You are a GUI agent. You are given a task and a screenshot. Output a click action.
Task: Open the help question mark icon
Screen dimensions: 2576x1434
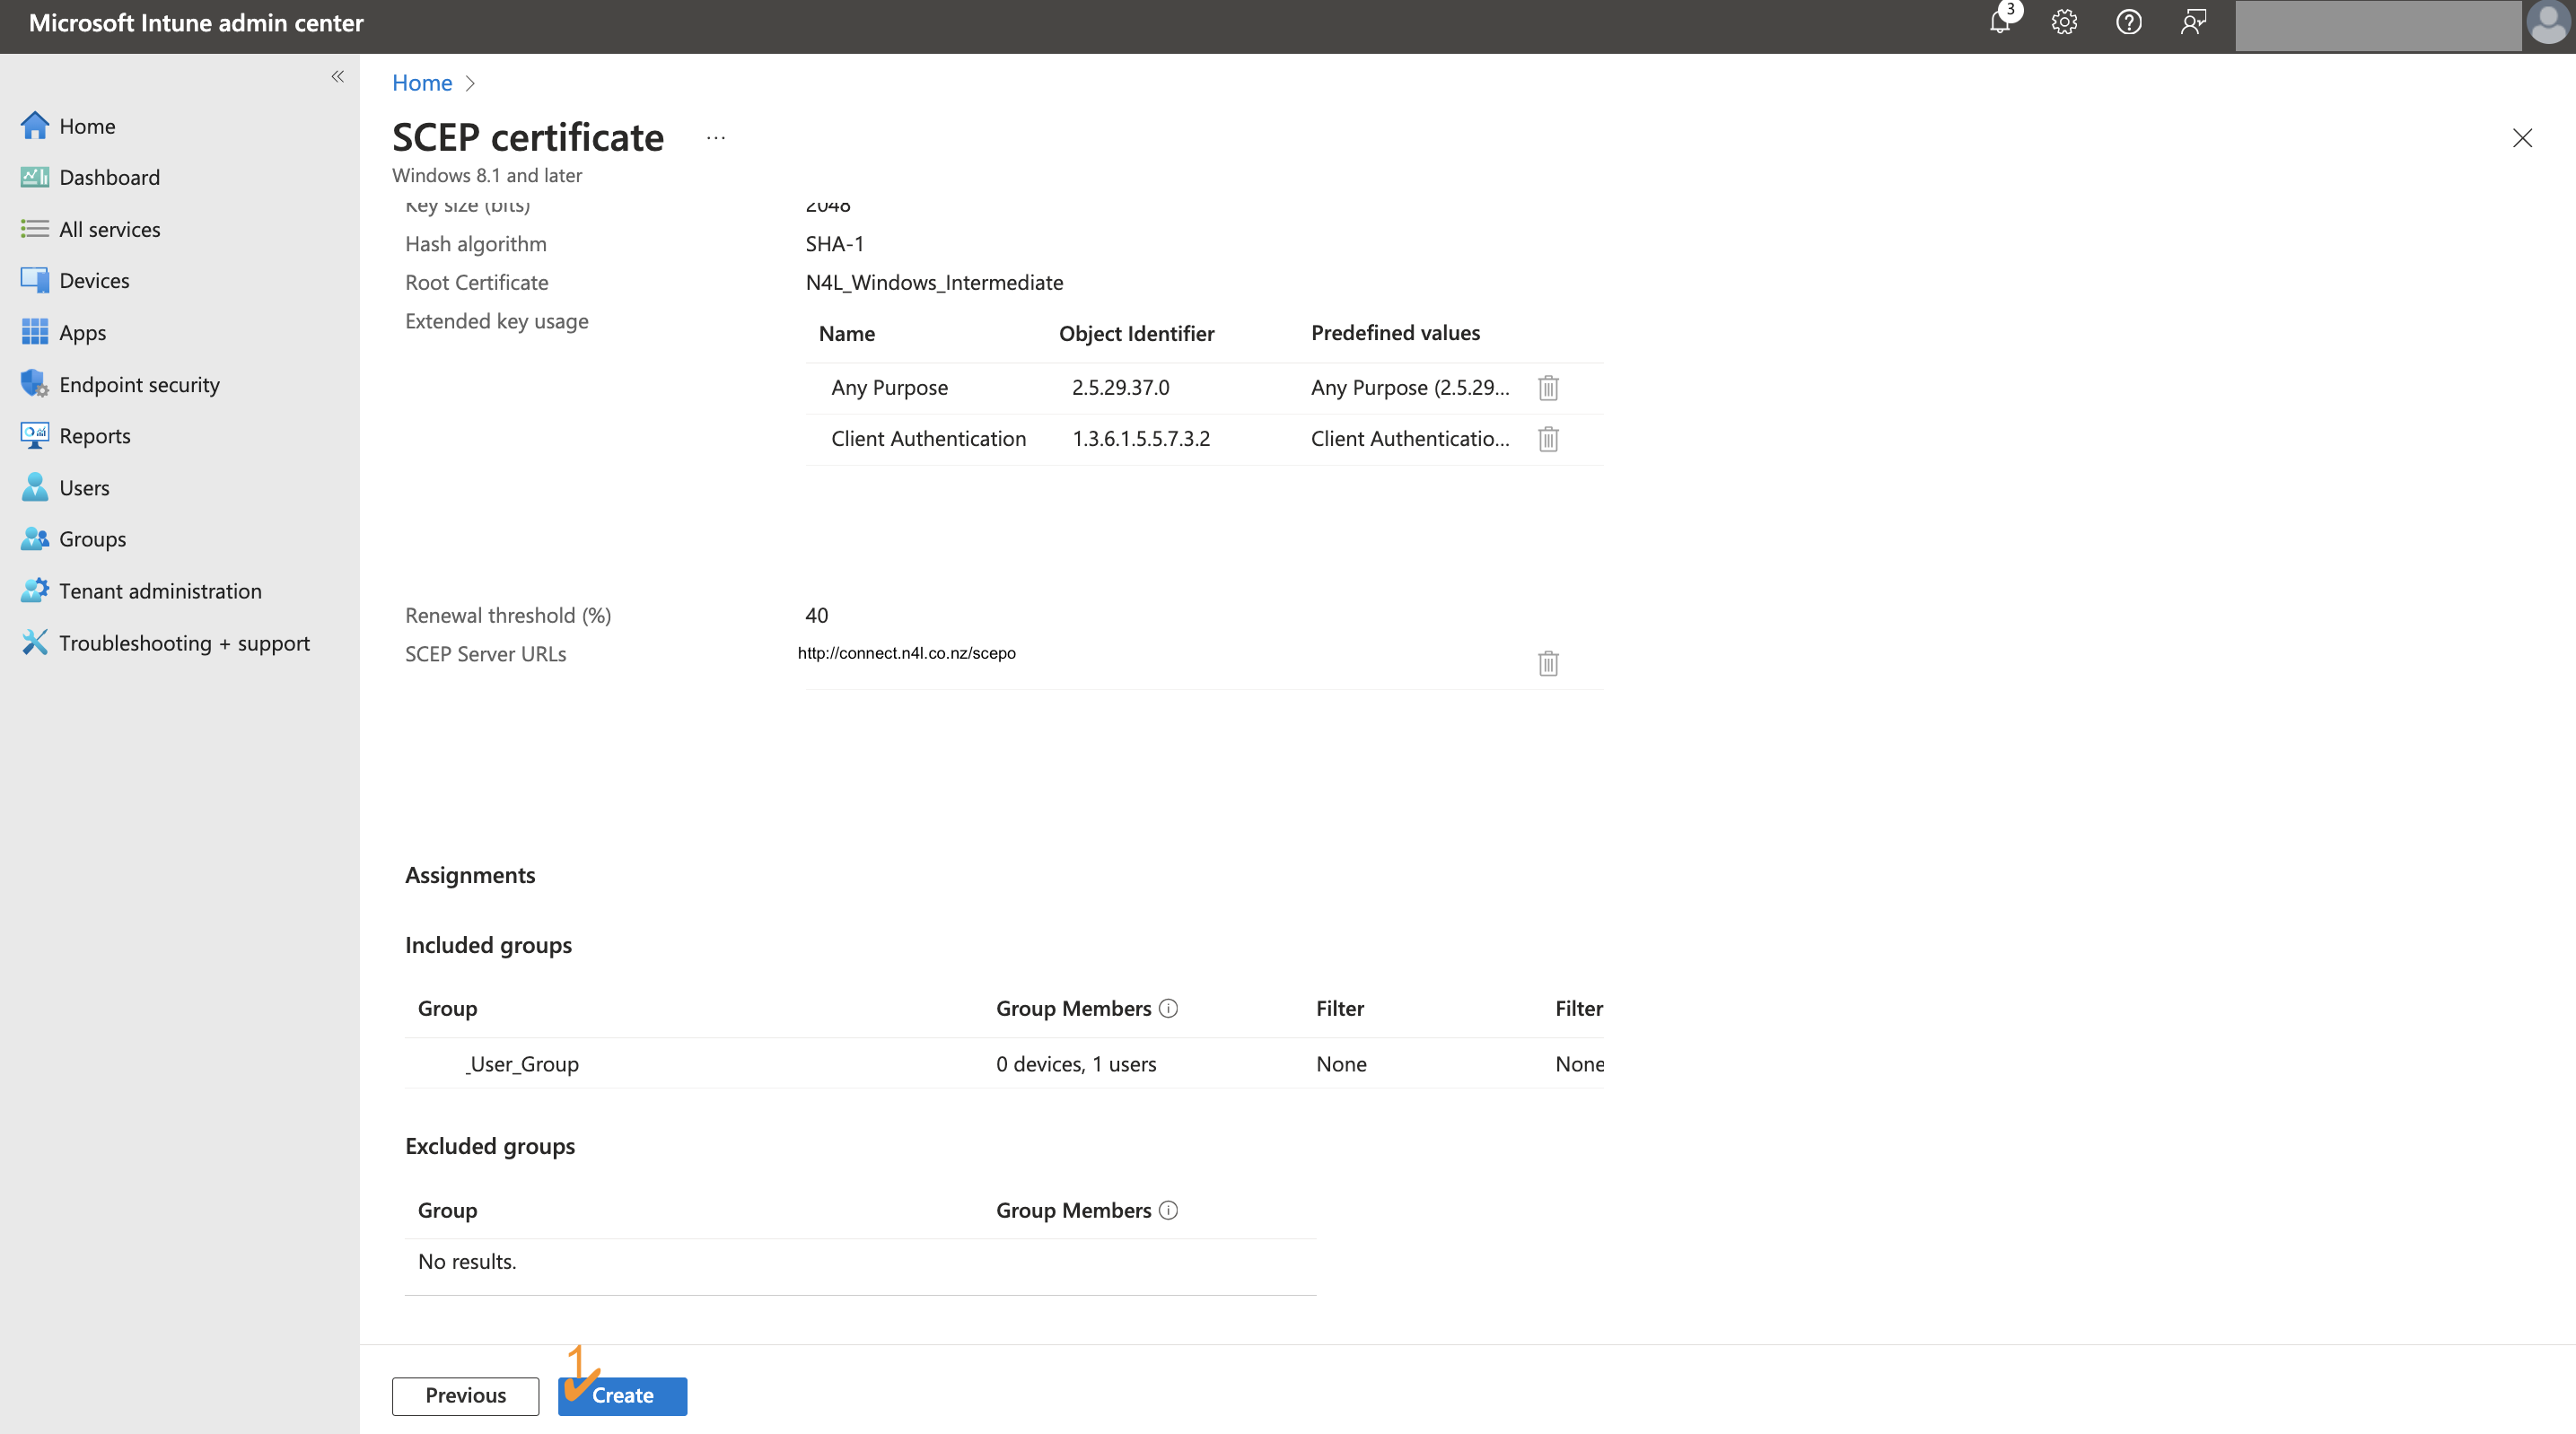(2129, 22)
